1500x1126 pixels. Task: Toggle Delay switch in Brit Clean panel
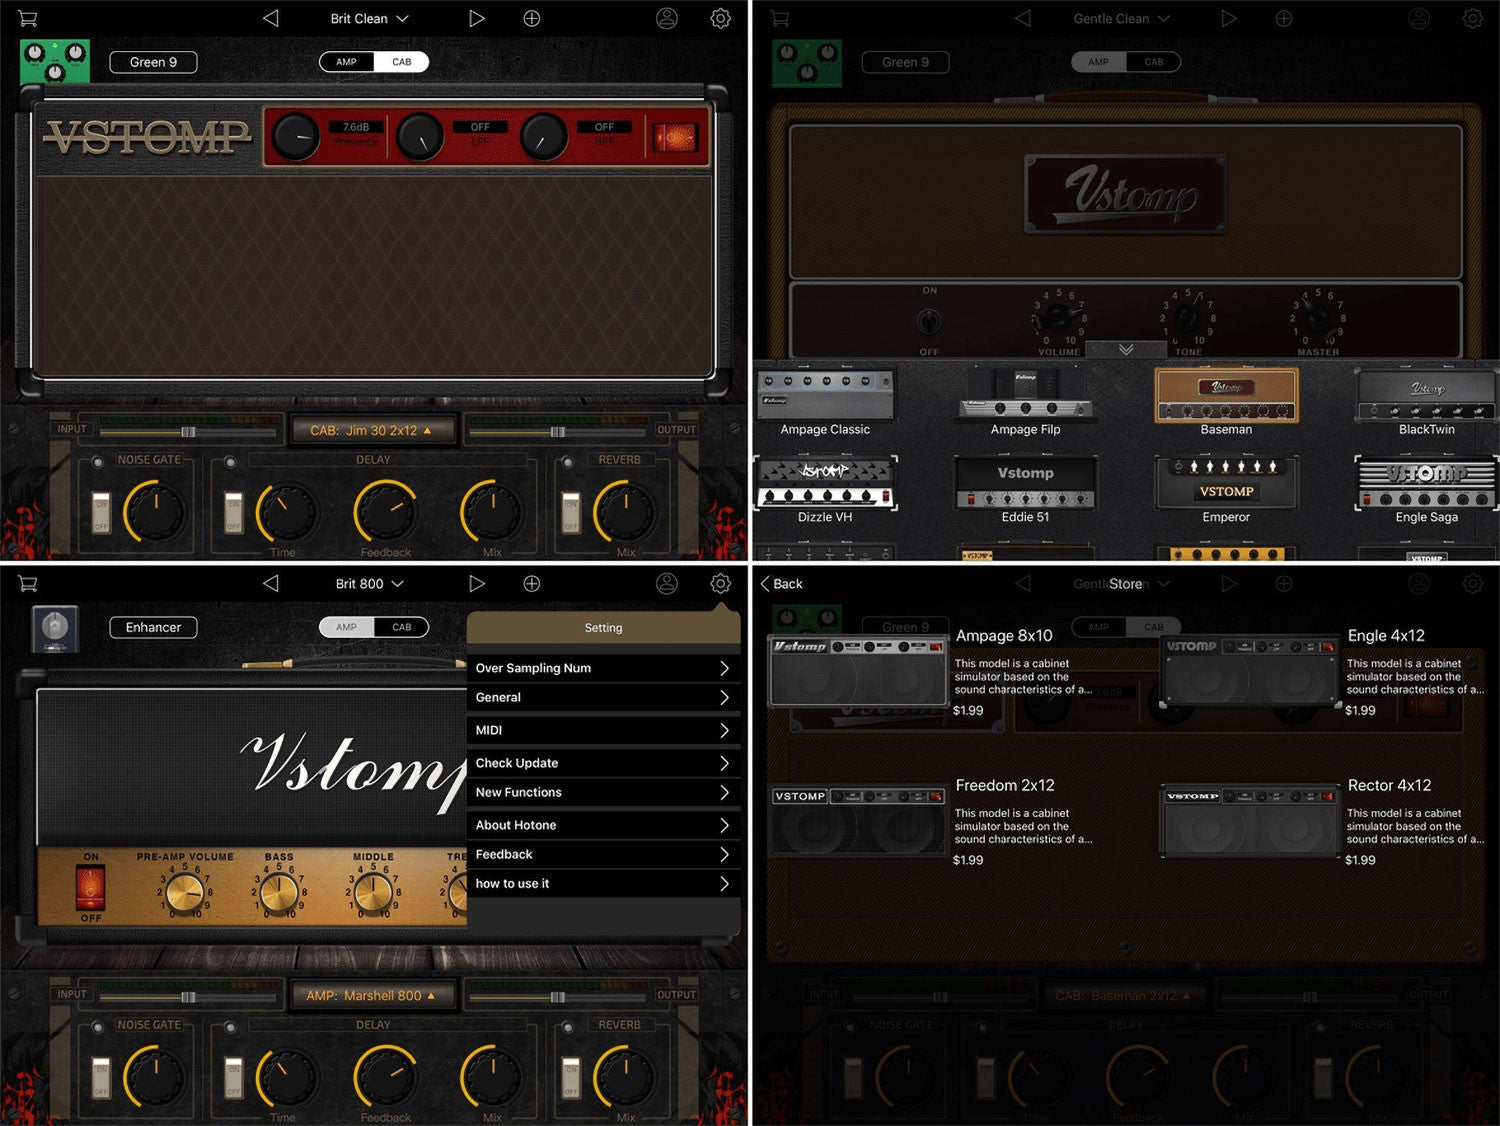click(233, 512)
